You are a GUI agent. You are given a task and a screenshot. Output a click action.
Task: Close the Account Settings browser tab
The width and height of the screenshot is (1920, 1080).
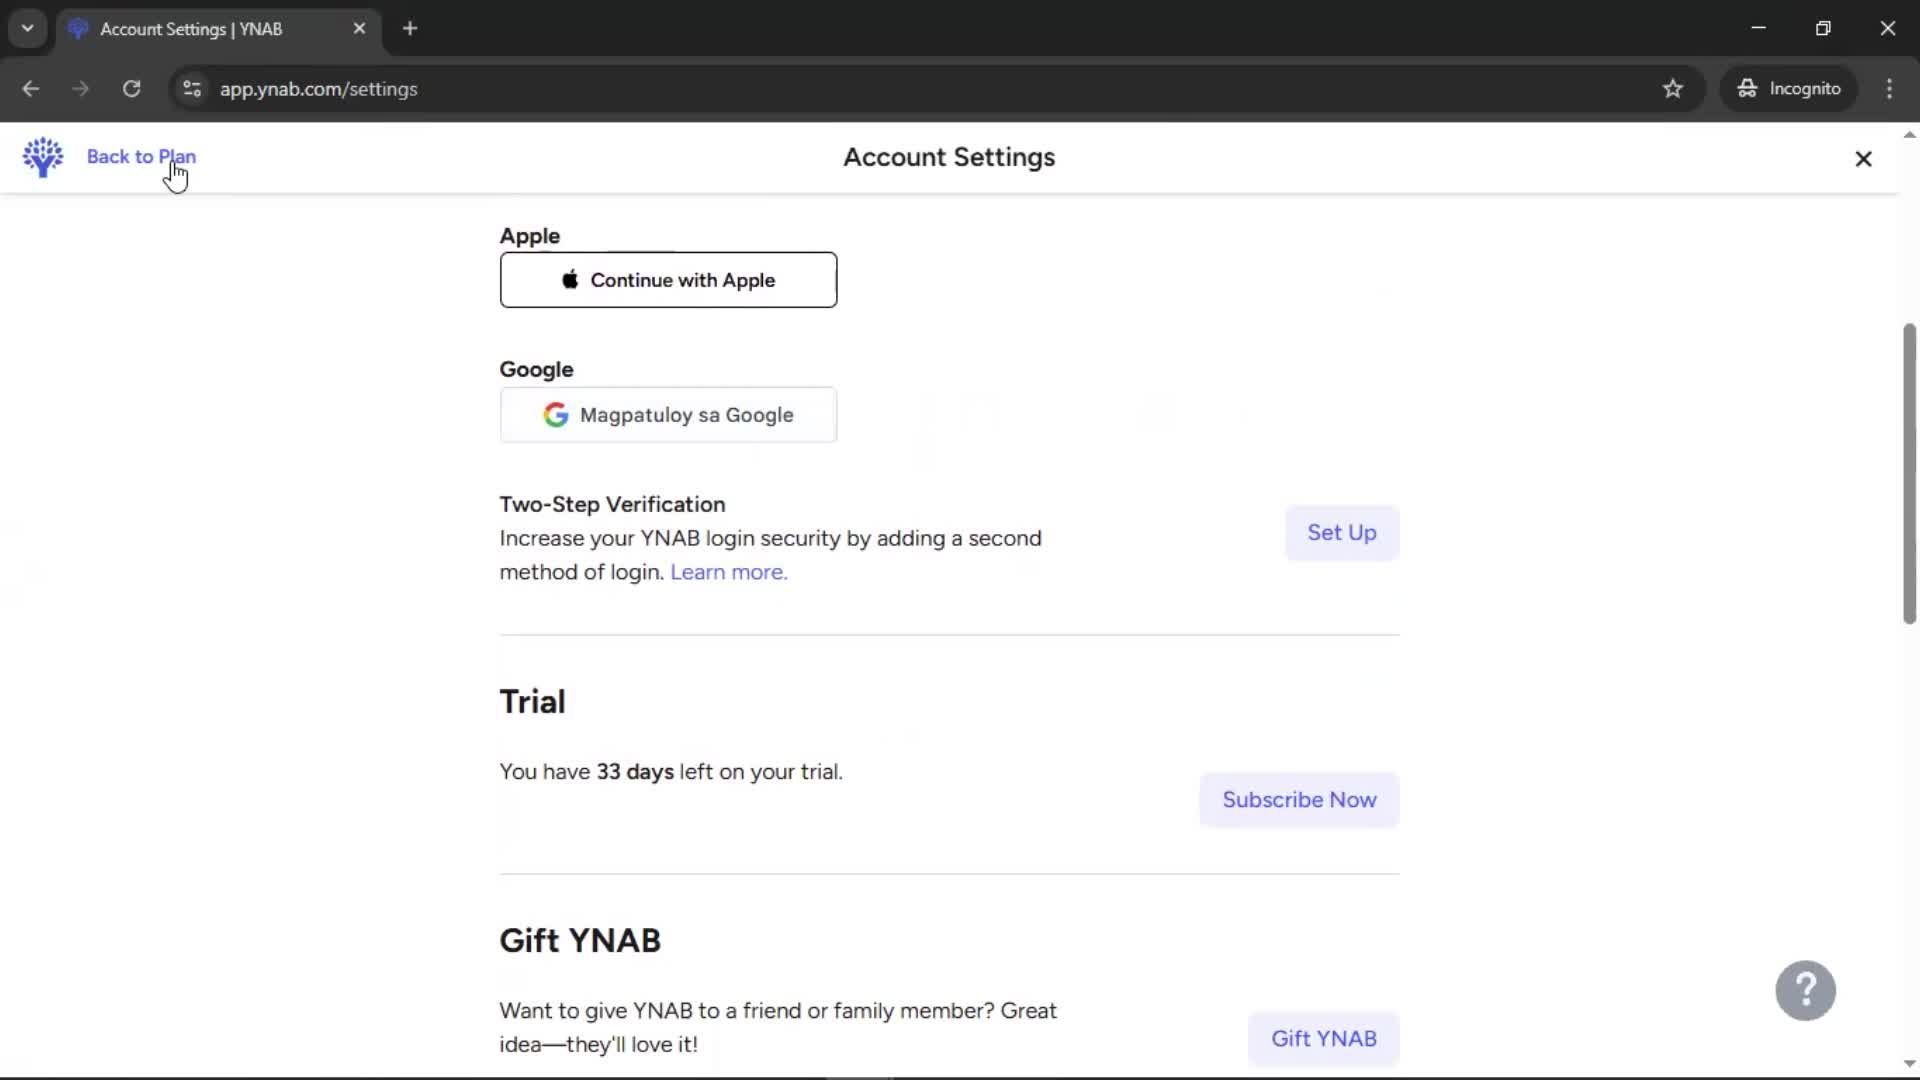pyautogui.click(x=359, y=29)
